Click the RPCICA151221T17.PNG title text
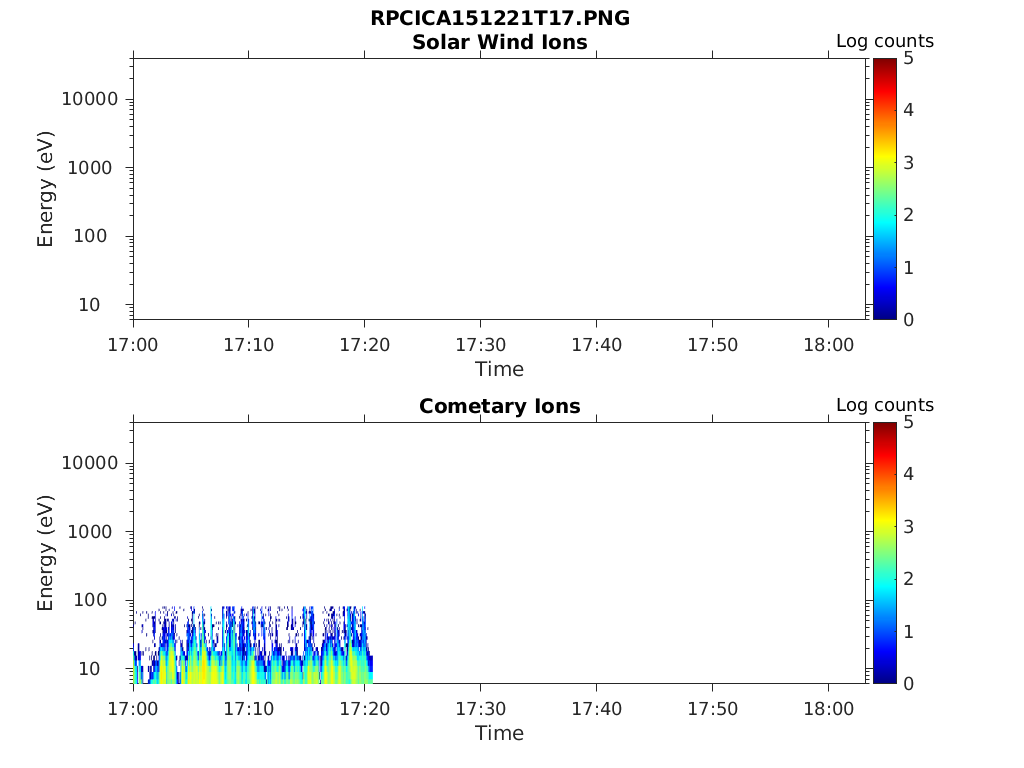Screen dimensions: 1024x768 coord(500,18)
